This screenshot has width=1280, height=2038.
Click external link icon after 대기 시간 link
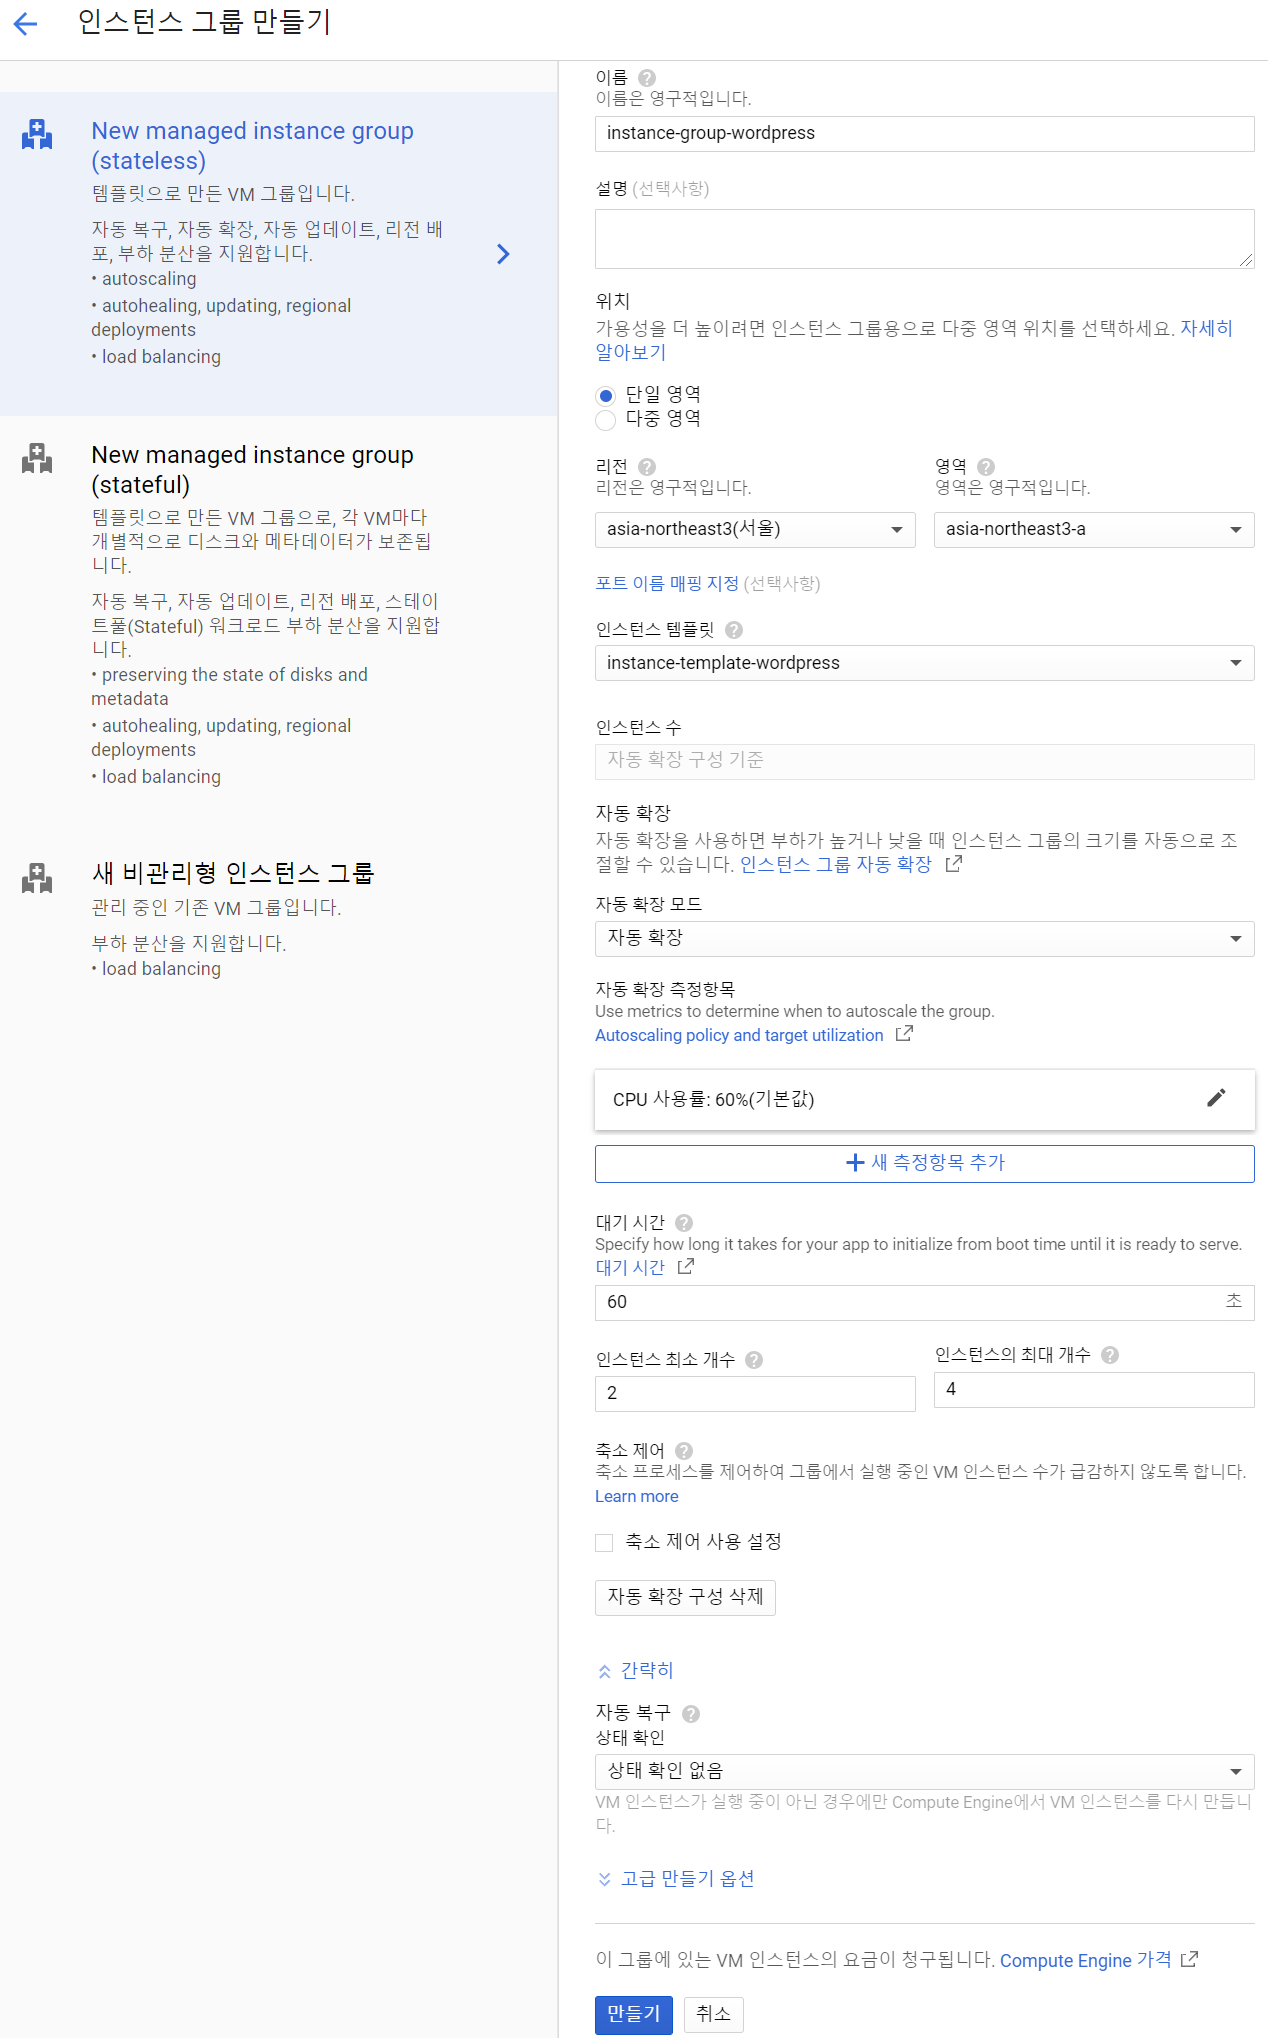(x=686, y=1267)
